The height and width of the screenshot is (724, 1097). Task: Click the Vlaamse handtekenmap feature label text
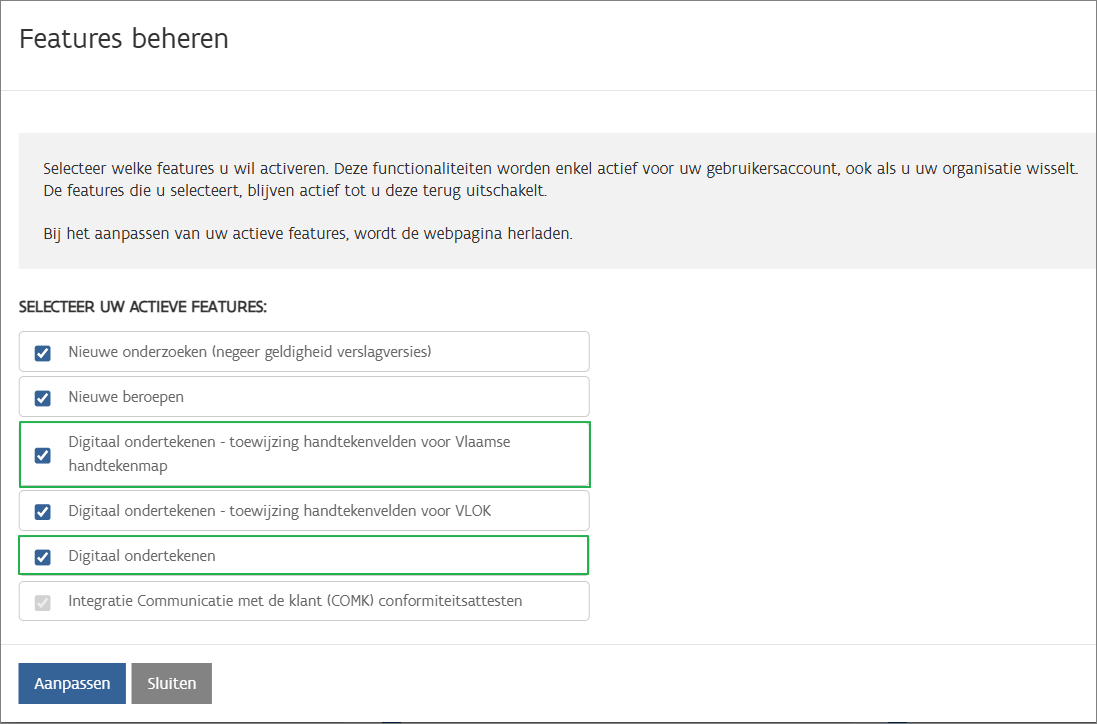tap(289, 442)
